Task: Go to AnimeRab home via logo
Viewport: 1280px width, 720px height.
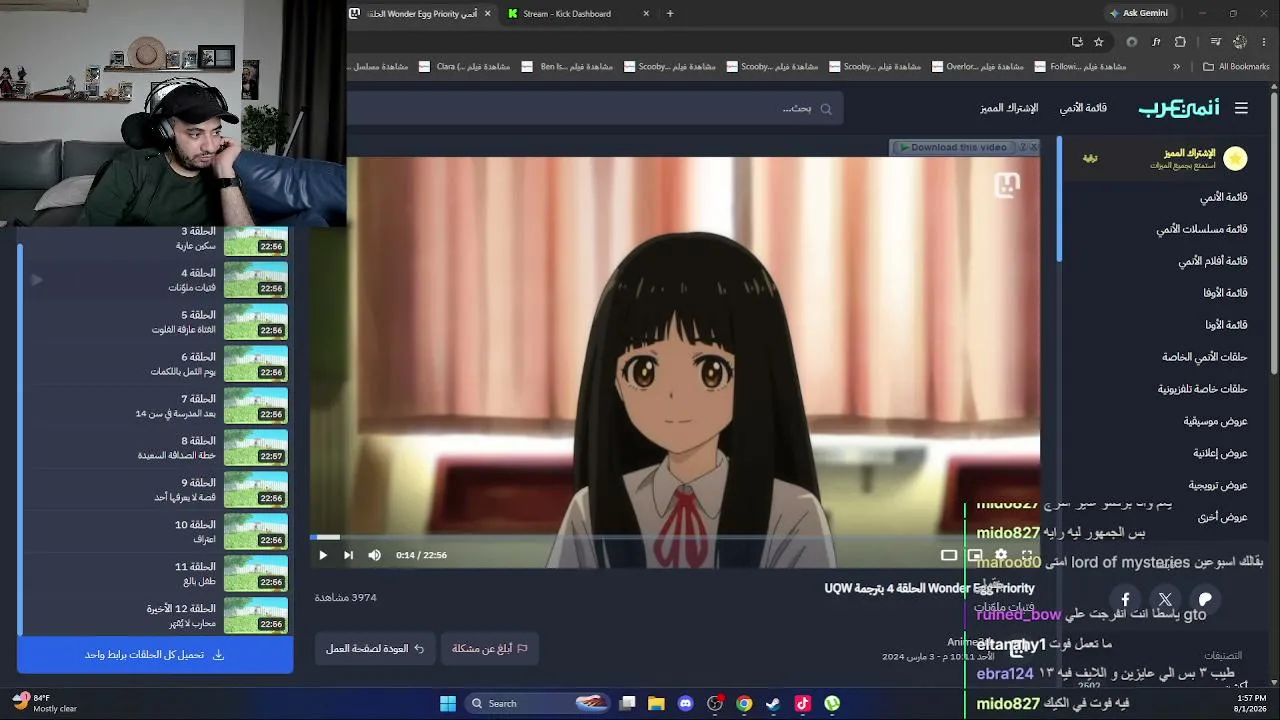Action: [1178, 108]
